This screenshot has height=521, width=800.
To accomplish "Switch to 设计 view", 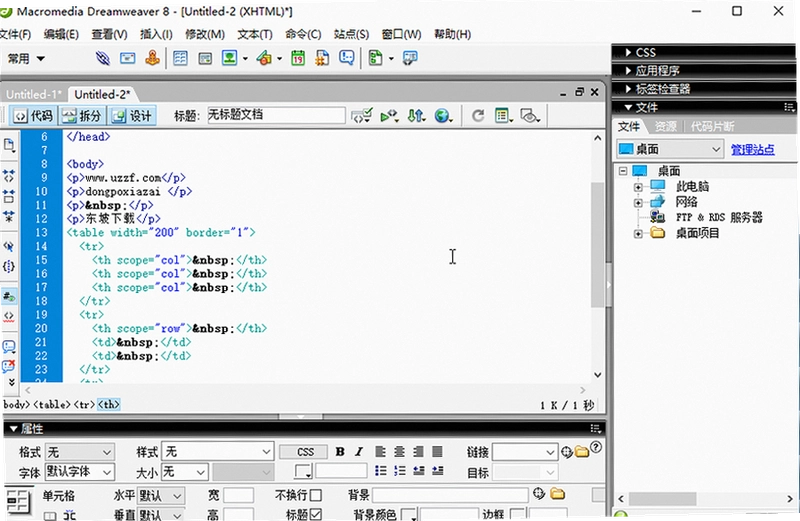I will pos(132,116).
